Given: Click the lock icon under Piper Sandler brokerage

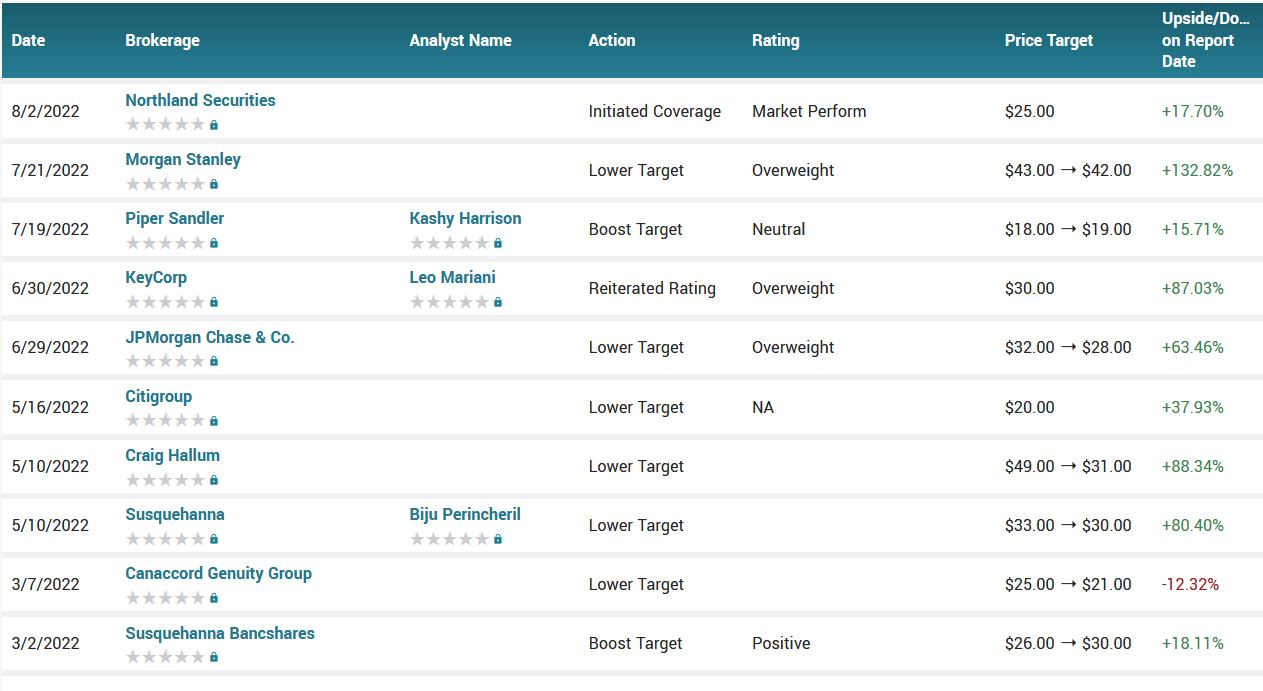Looking at the screenshot, I should click(214, 243).
